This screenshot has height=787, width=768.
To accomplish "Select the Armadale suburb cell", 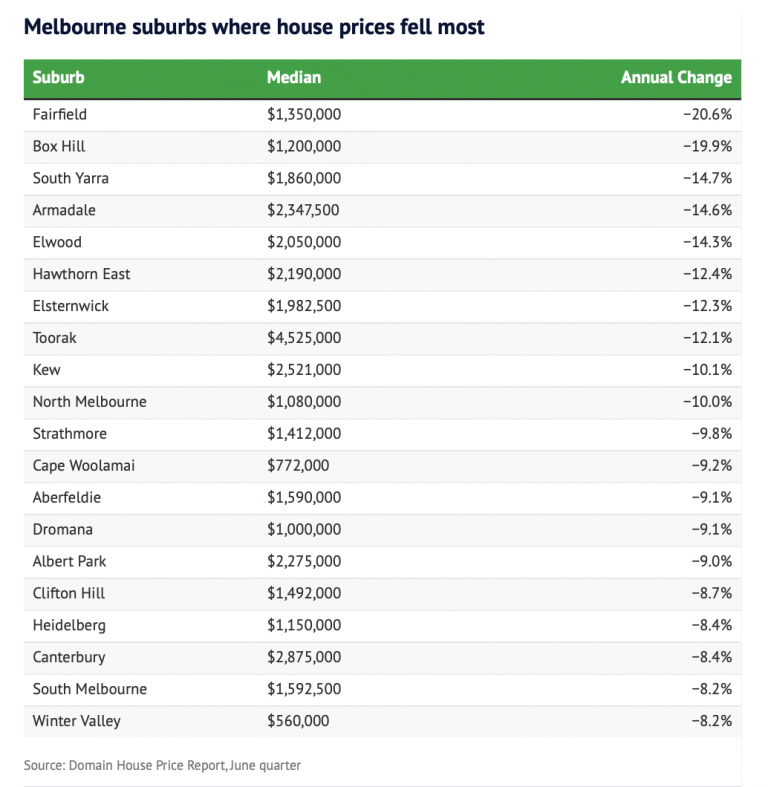I will pyautogui.click(x=64, y=210).
